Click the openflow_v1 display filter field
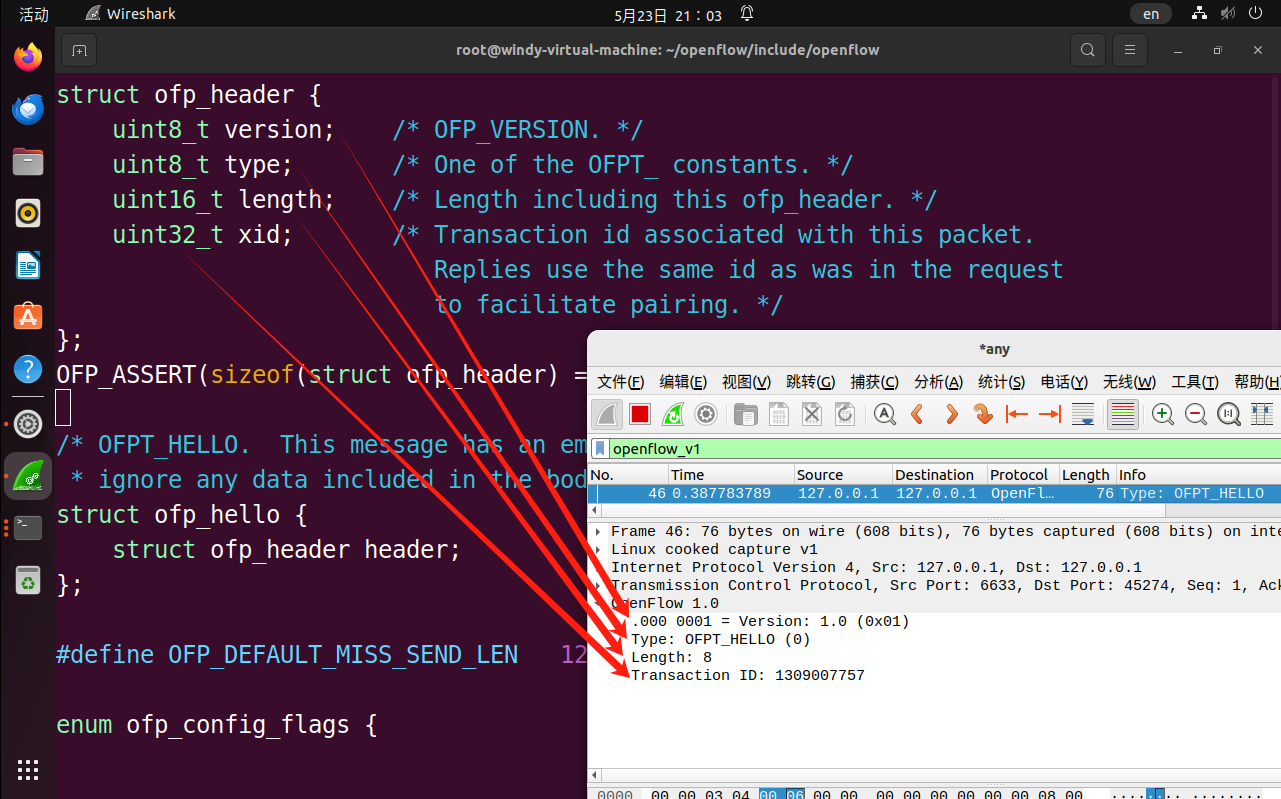The image size is (1281, 799). coord(944,449)
